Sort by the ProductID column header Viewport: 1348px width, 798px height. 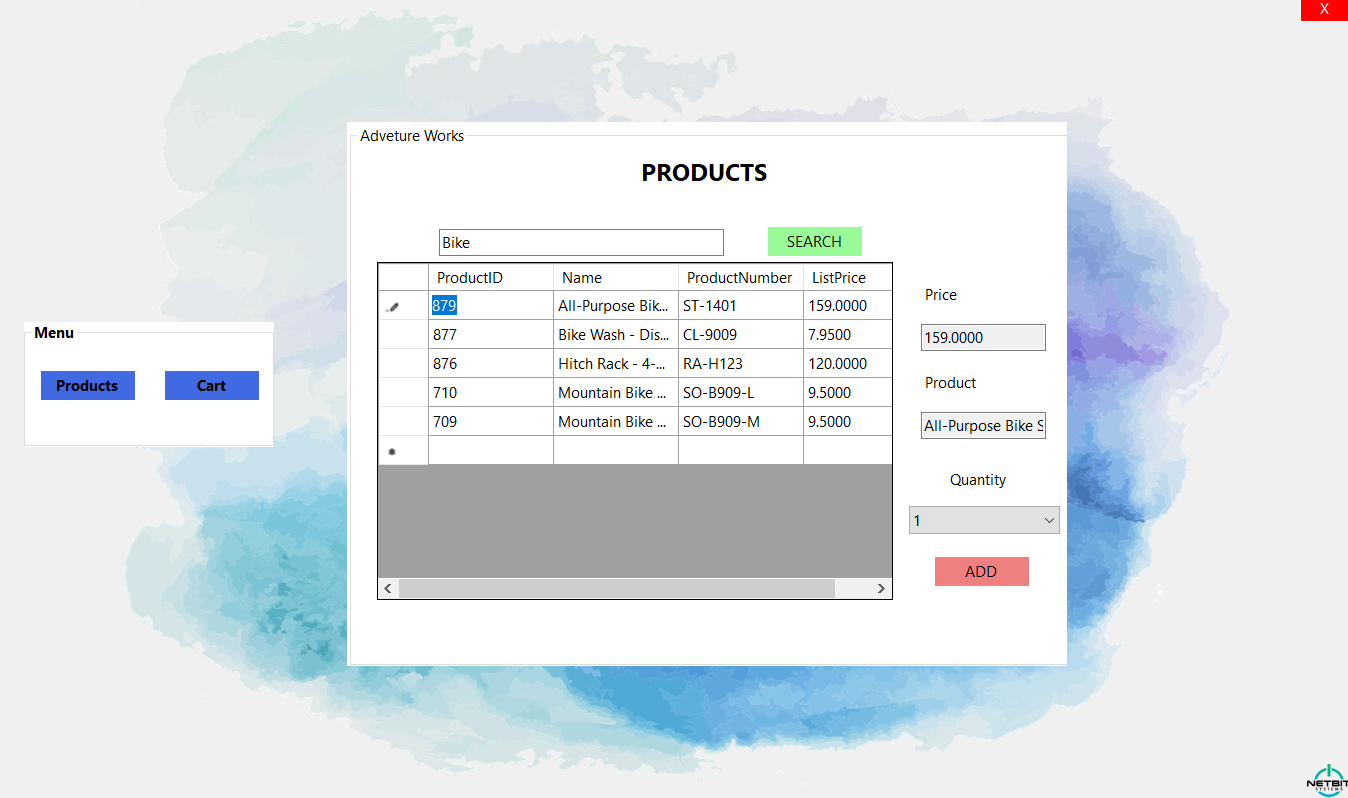[470, 277]
